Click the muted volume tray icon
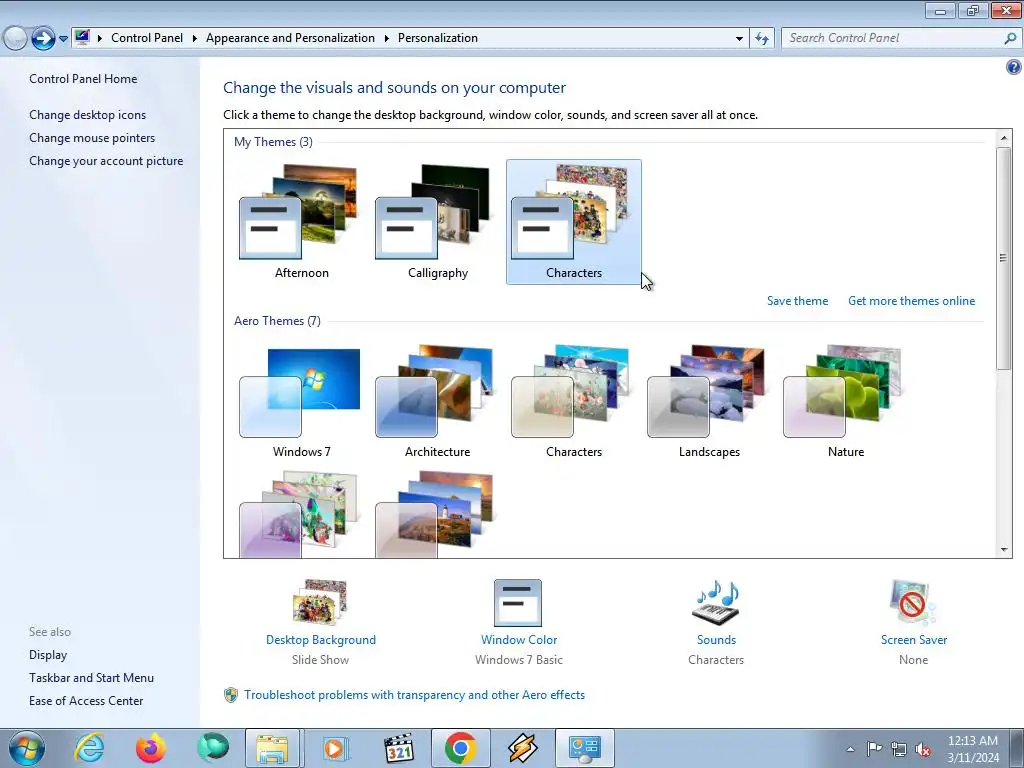The image size is (1024, 768). pos(923,749)
